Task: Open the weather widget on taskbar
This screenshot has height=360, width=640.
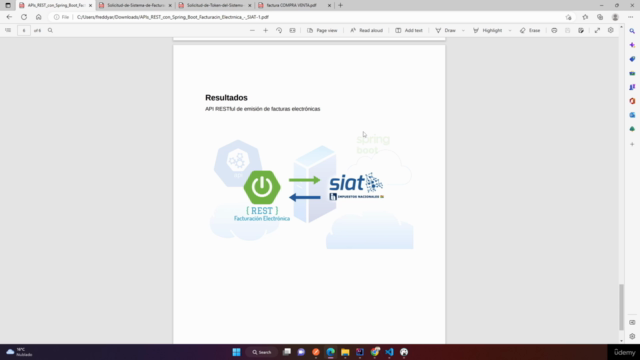Action: click(x=19, y=352)
